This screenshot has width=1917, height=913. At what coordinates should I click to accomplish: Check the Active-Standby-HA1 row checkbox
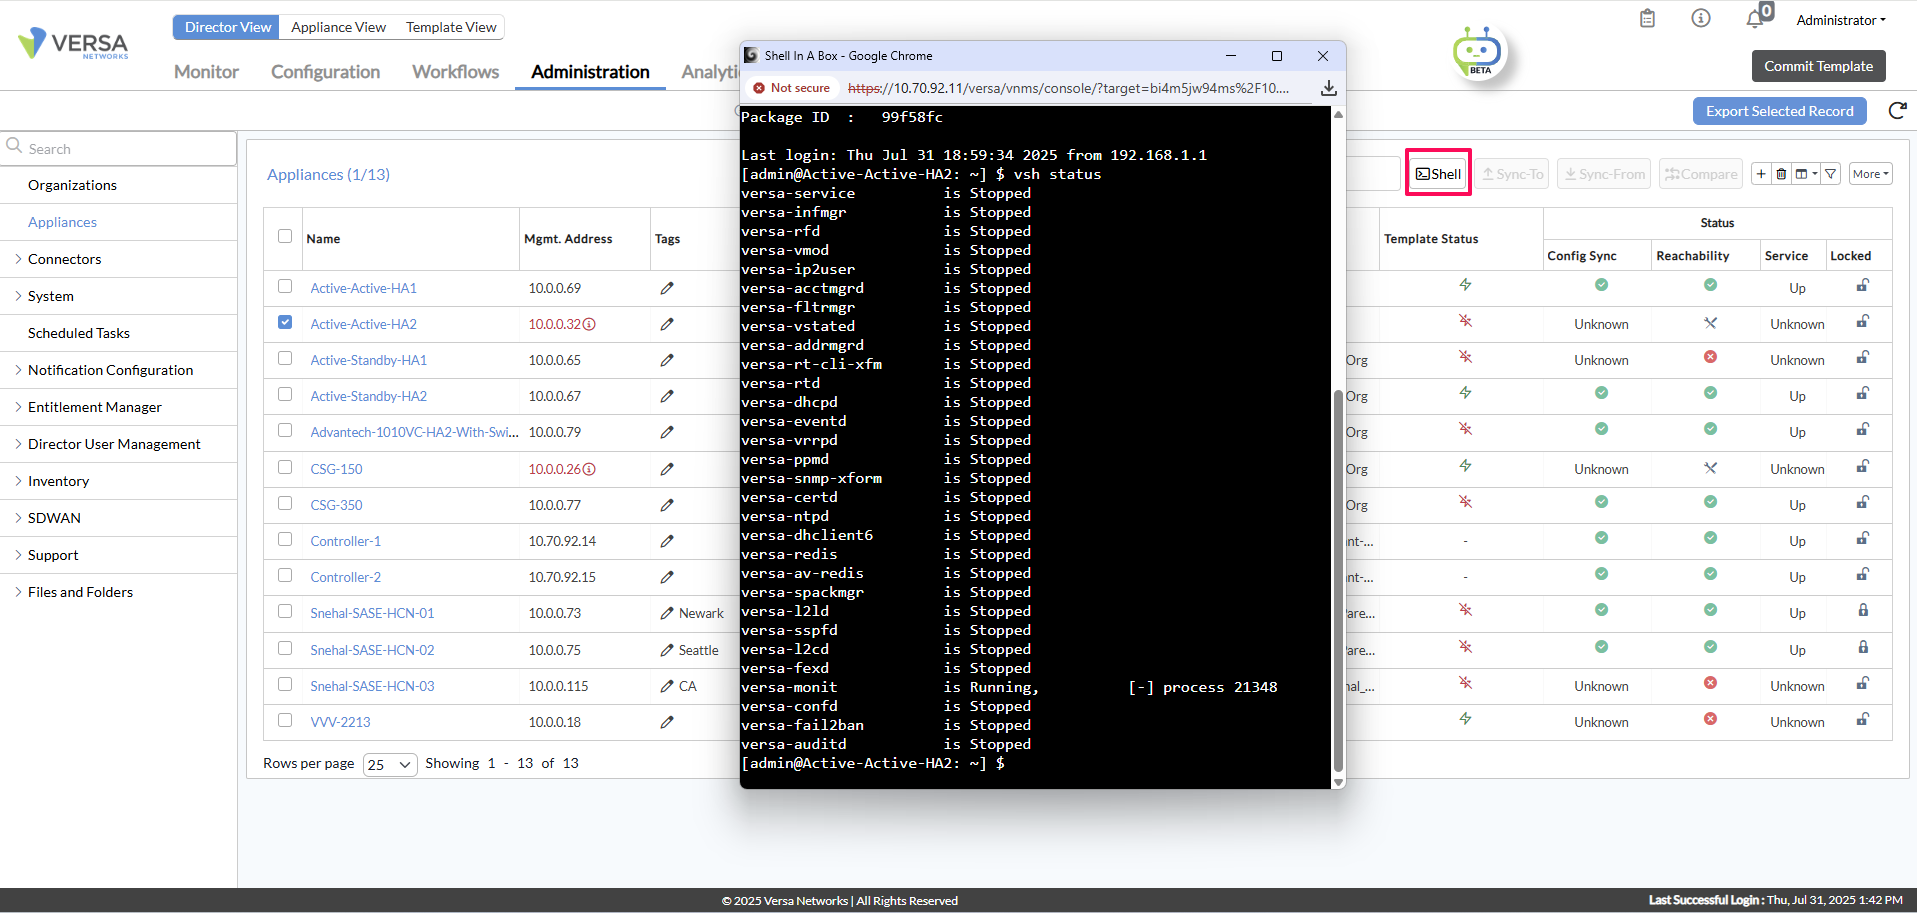click(x=285, y=358)
